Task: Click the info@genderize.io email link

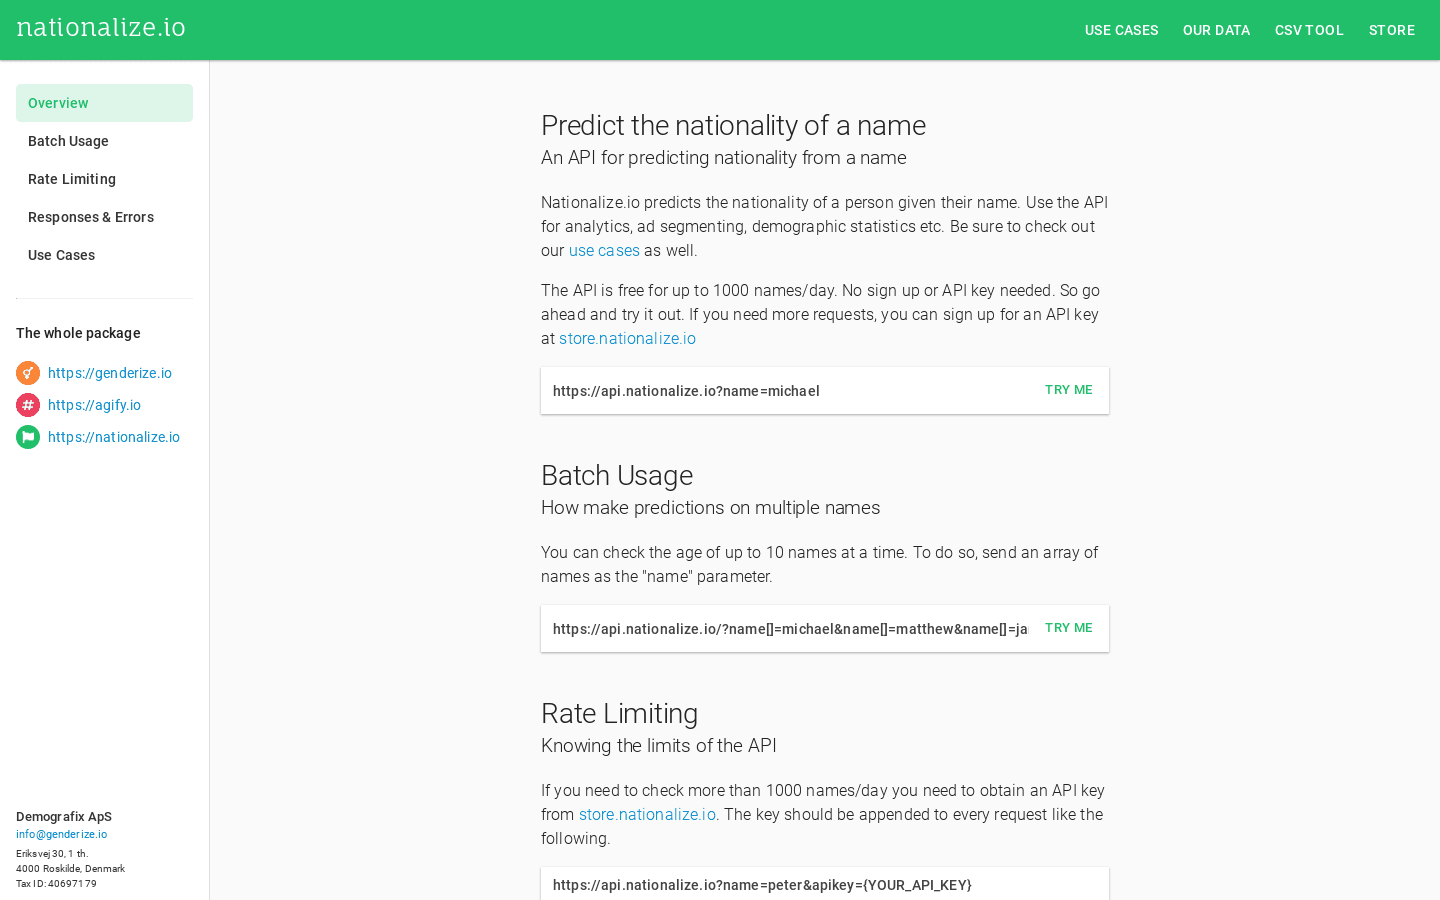Action: pyautogui.click(x=61, y=834)
